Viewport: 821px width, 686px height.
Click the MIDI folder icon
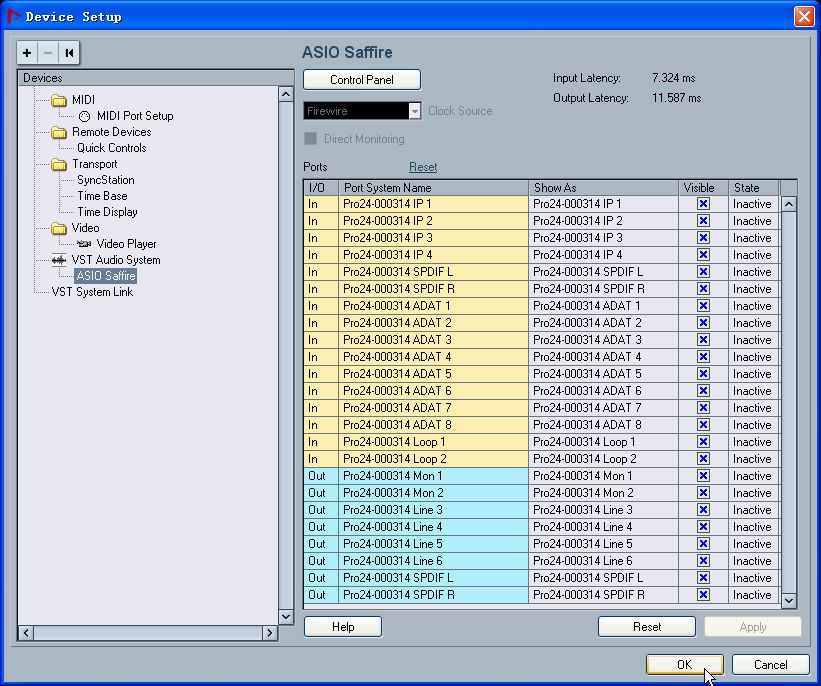tap(59, 100)
